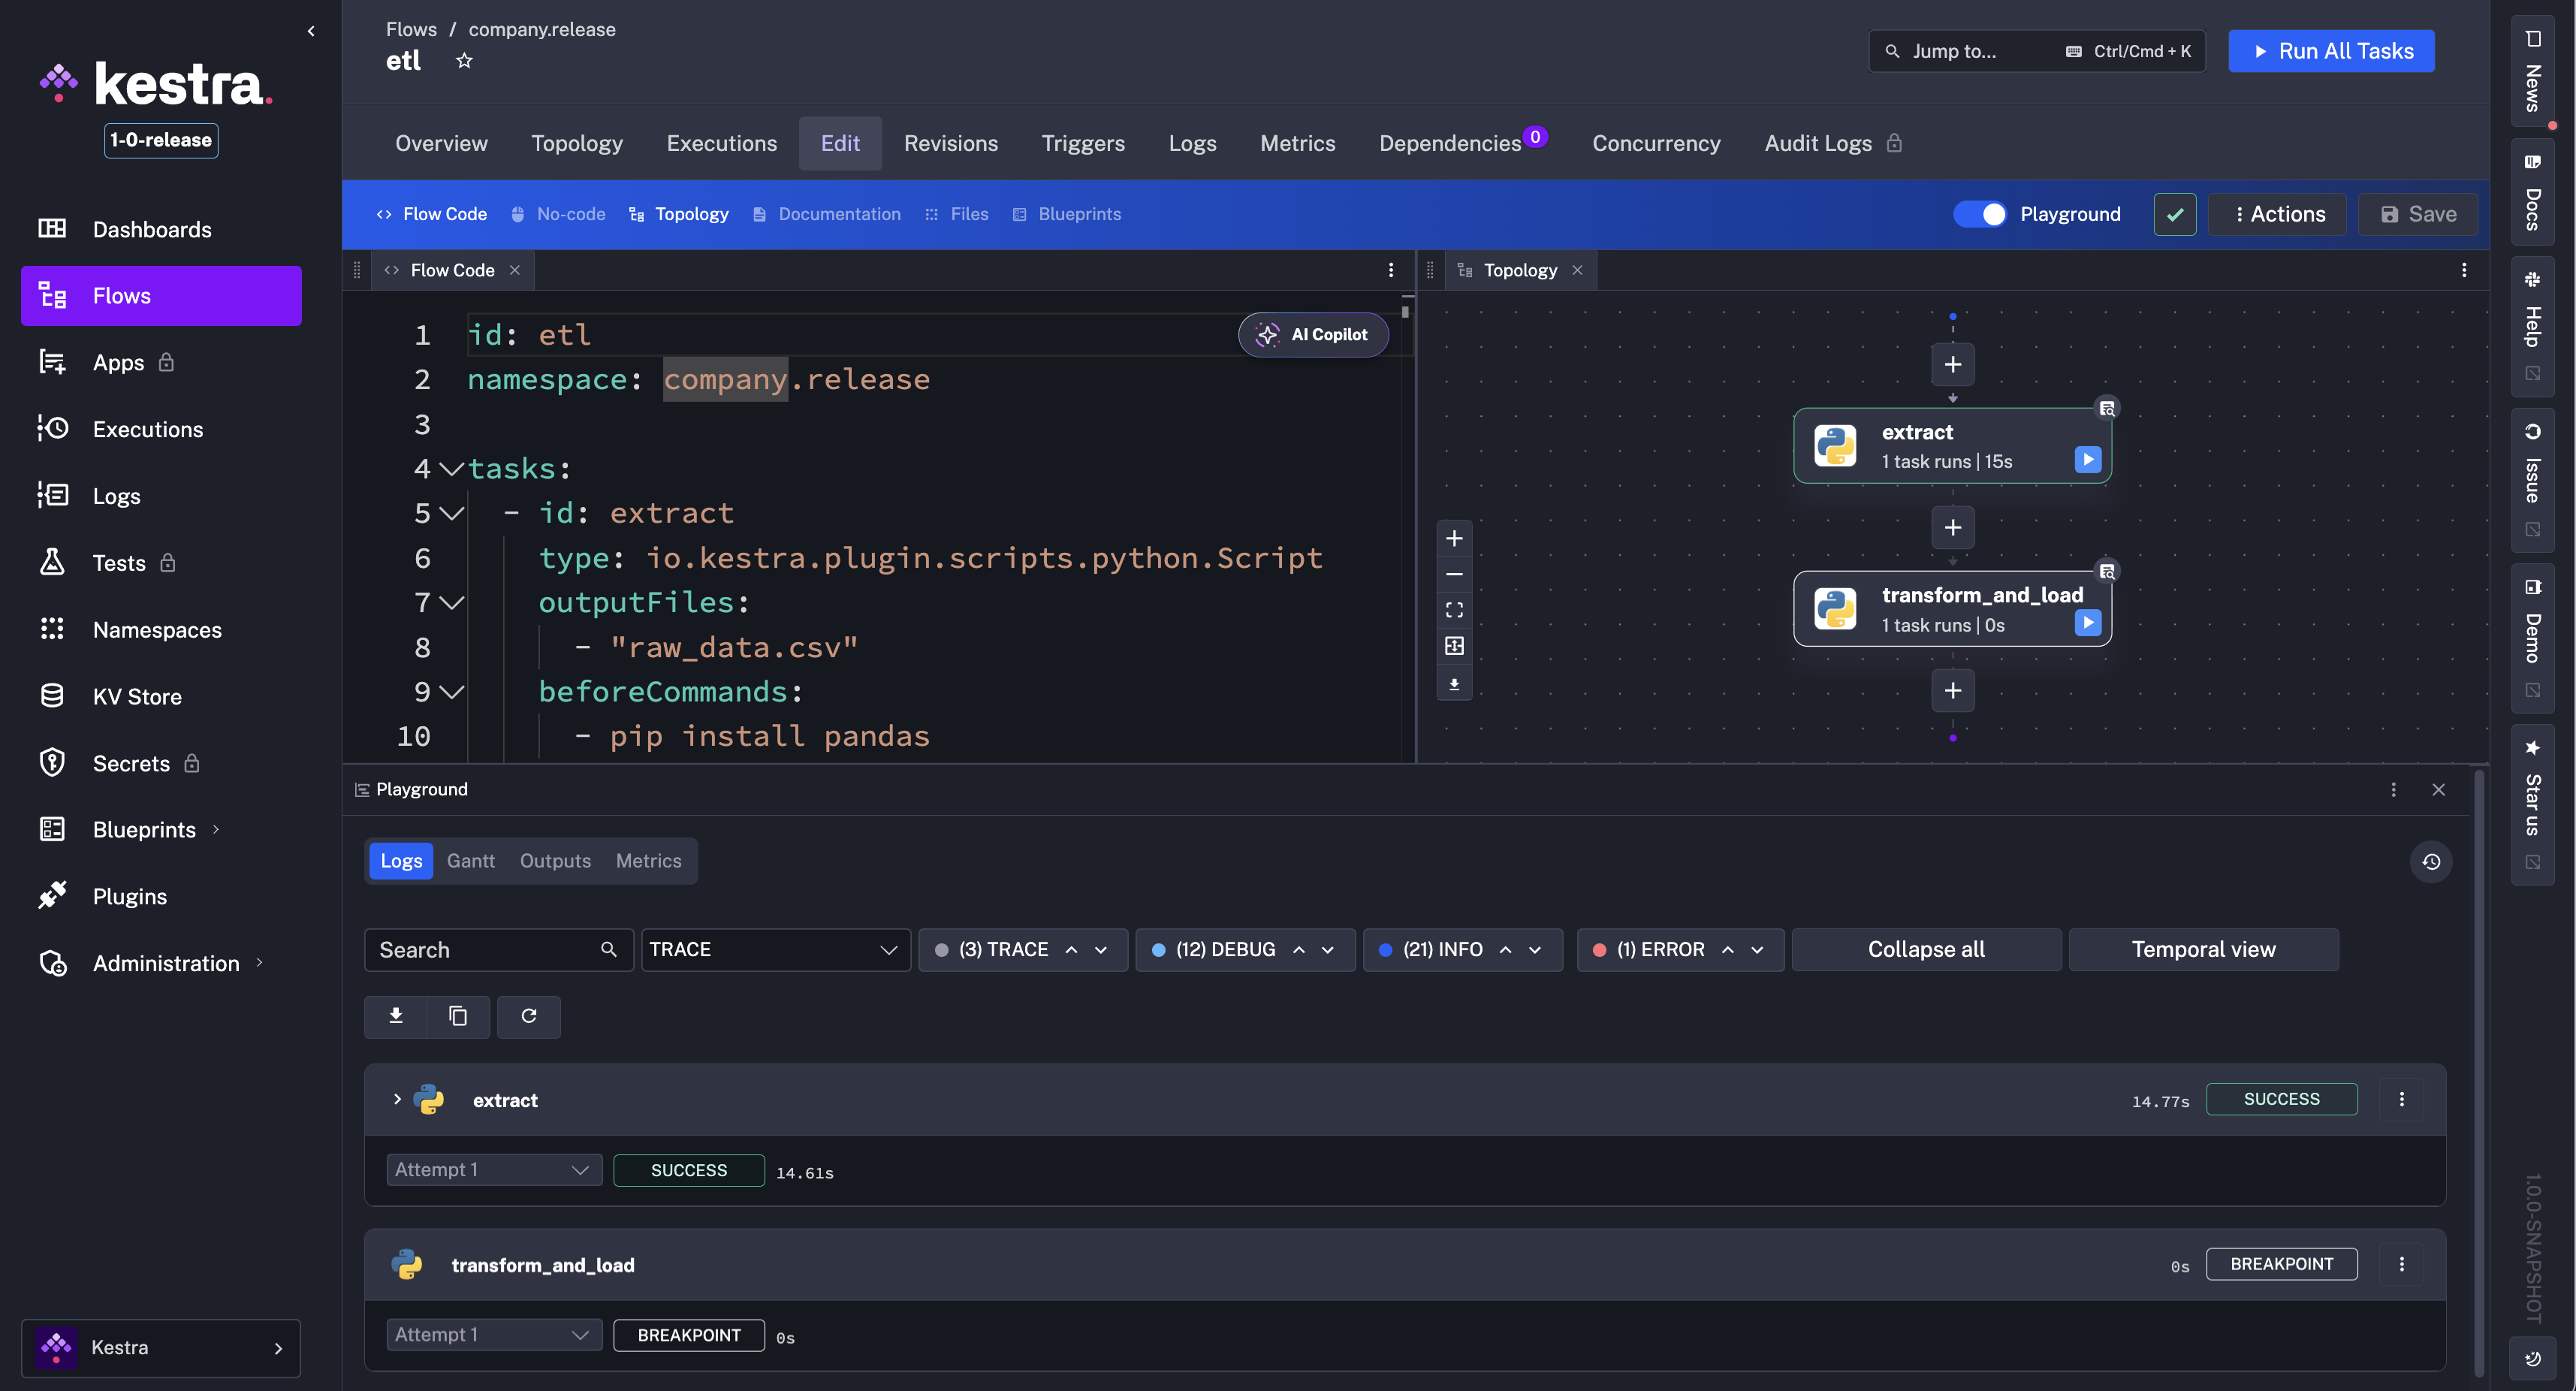Expand the extract task log row
This screenshot has width=2576, height=1391.
coord(397,1099)
